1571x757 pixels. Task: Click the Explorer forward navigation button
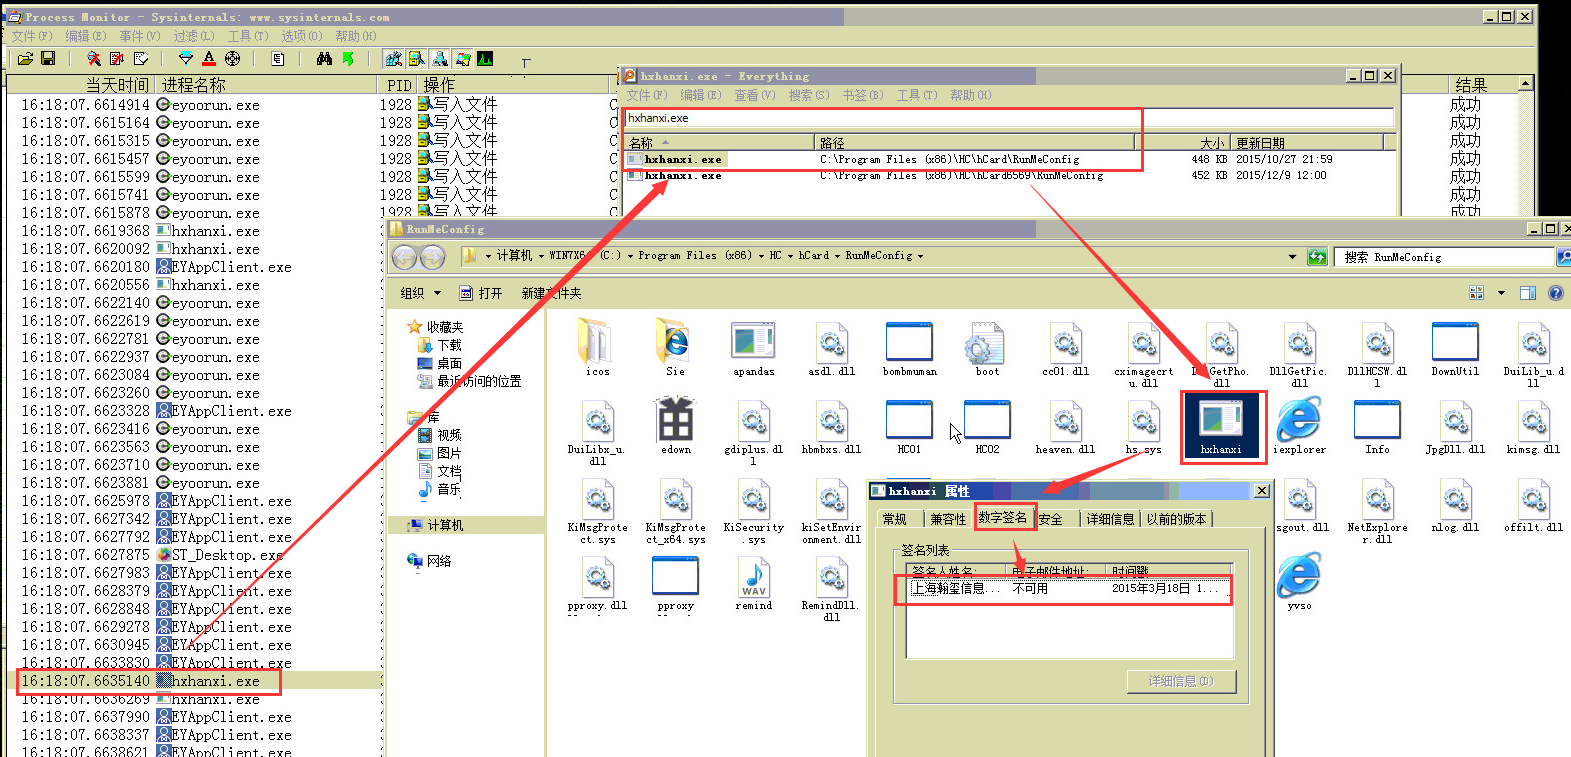[x=432, y=257]
